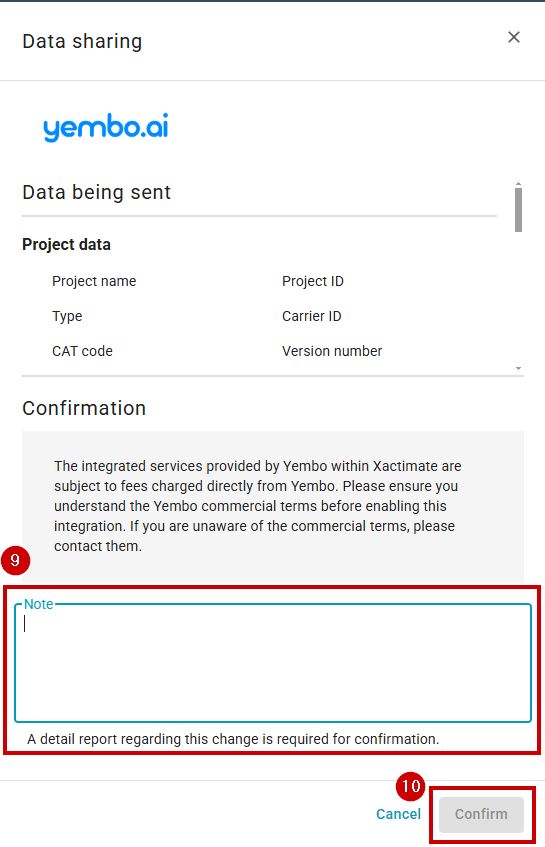Click the Data being sent heading
This screenshot has height=847, width=545.
97,192
